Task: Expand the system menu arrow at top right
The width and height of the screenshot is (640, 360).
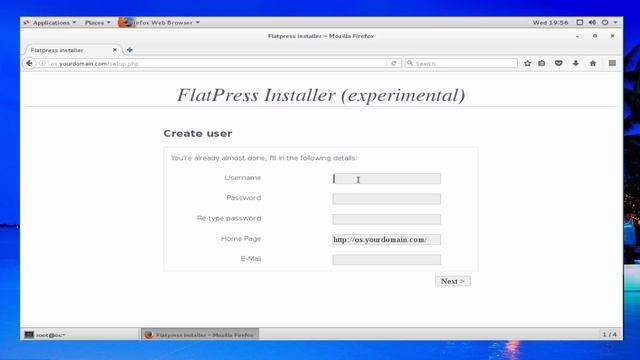Action: (616, 22)
